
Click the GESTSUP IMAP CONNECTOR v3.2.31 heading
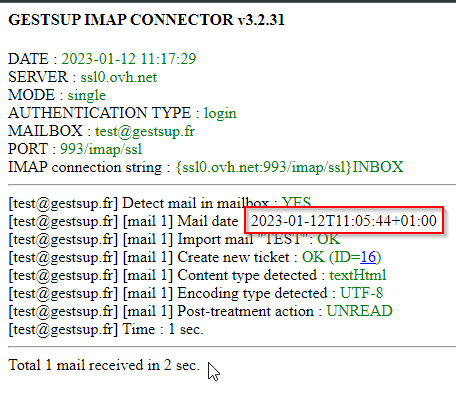point(146,20)
